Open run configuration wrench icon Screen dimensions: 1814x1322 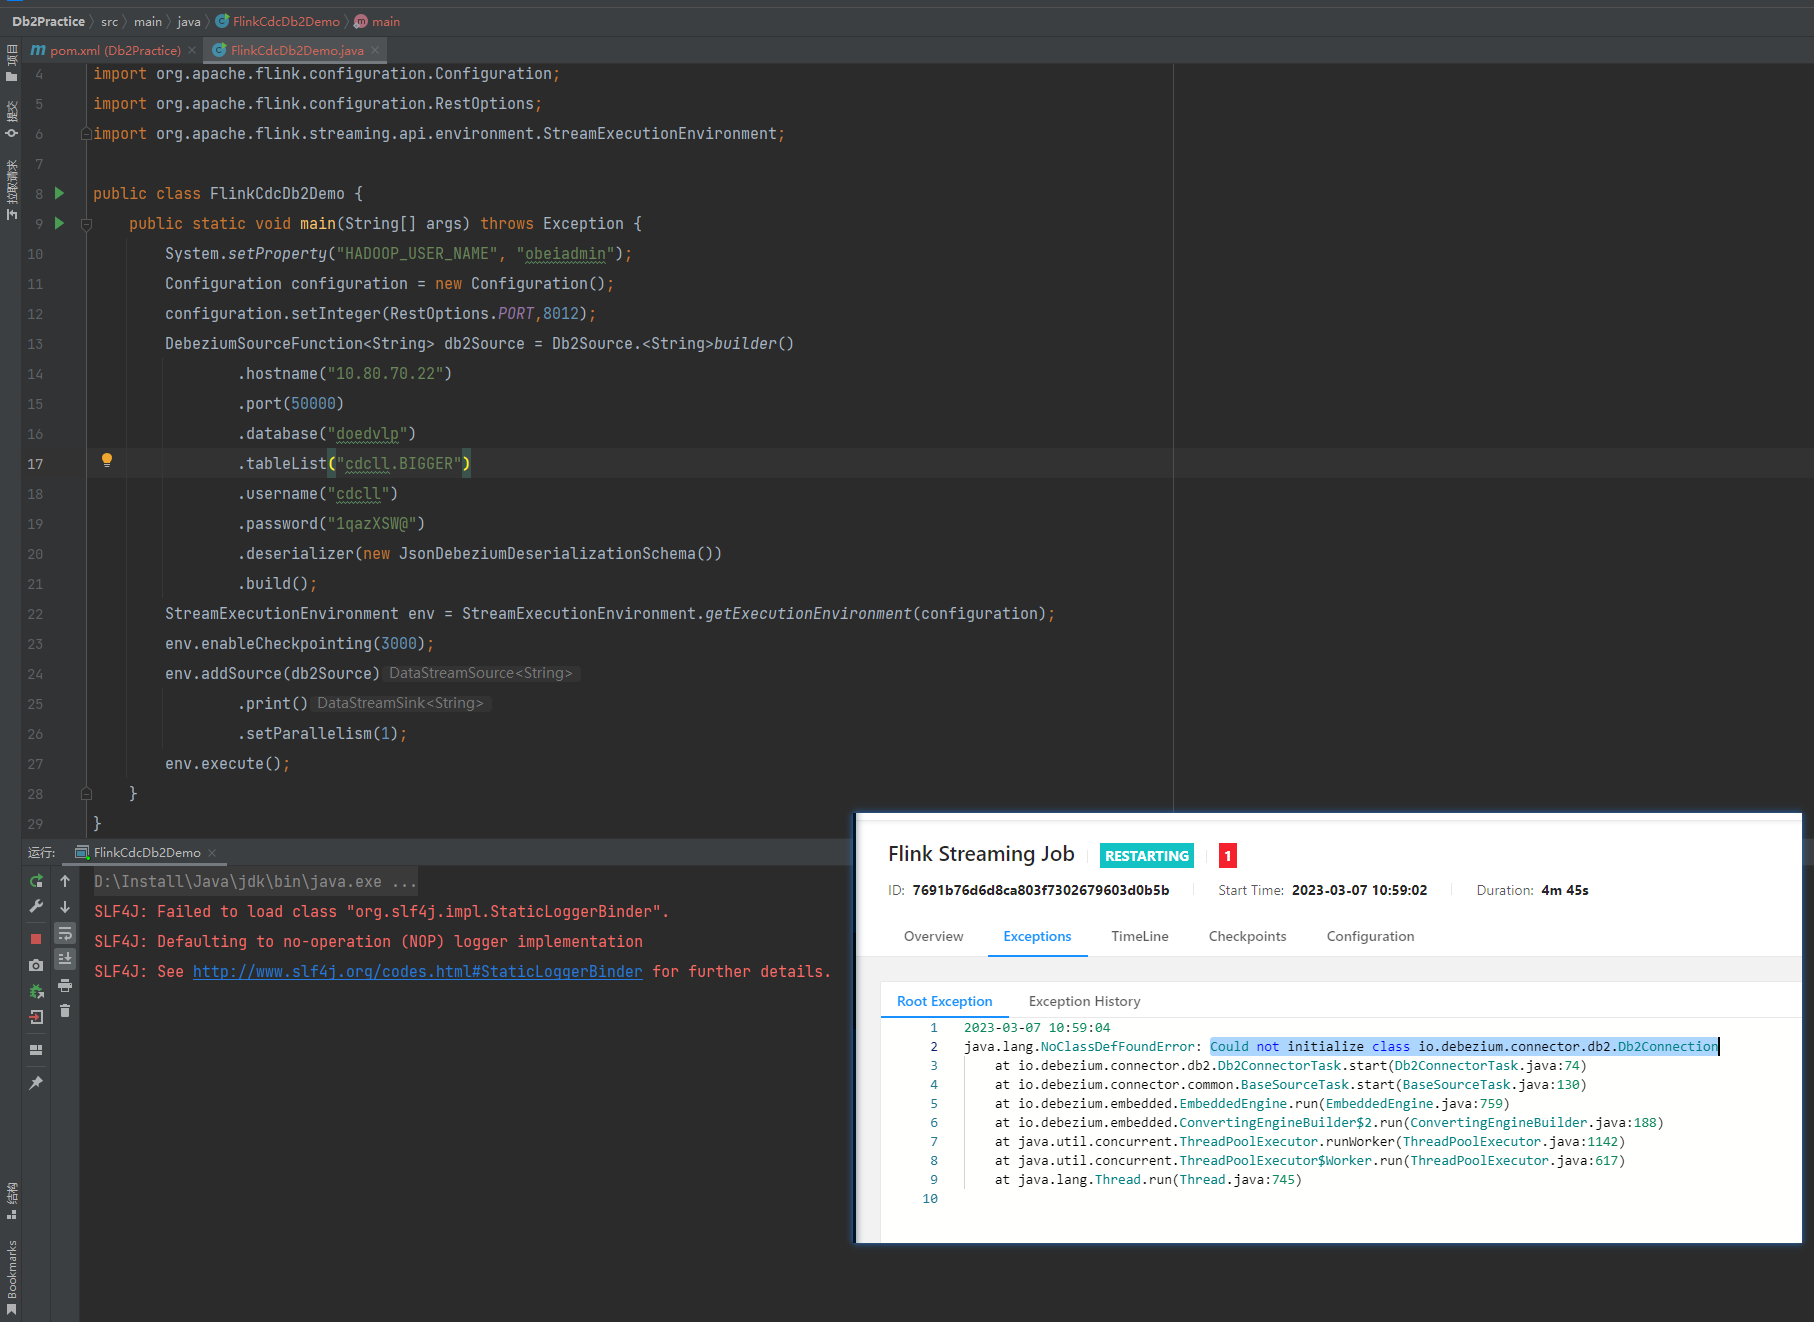(x=36, y=907)
